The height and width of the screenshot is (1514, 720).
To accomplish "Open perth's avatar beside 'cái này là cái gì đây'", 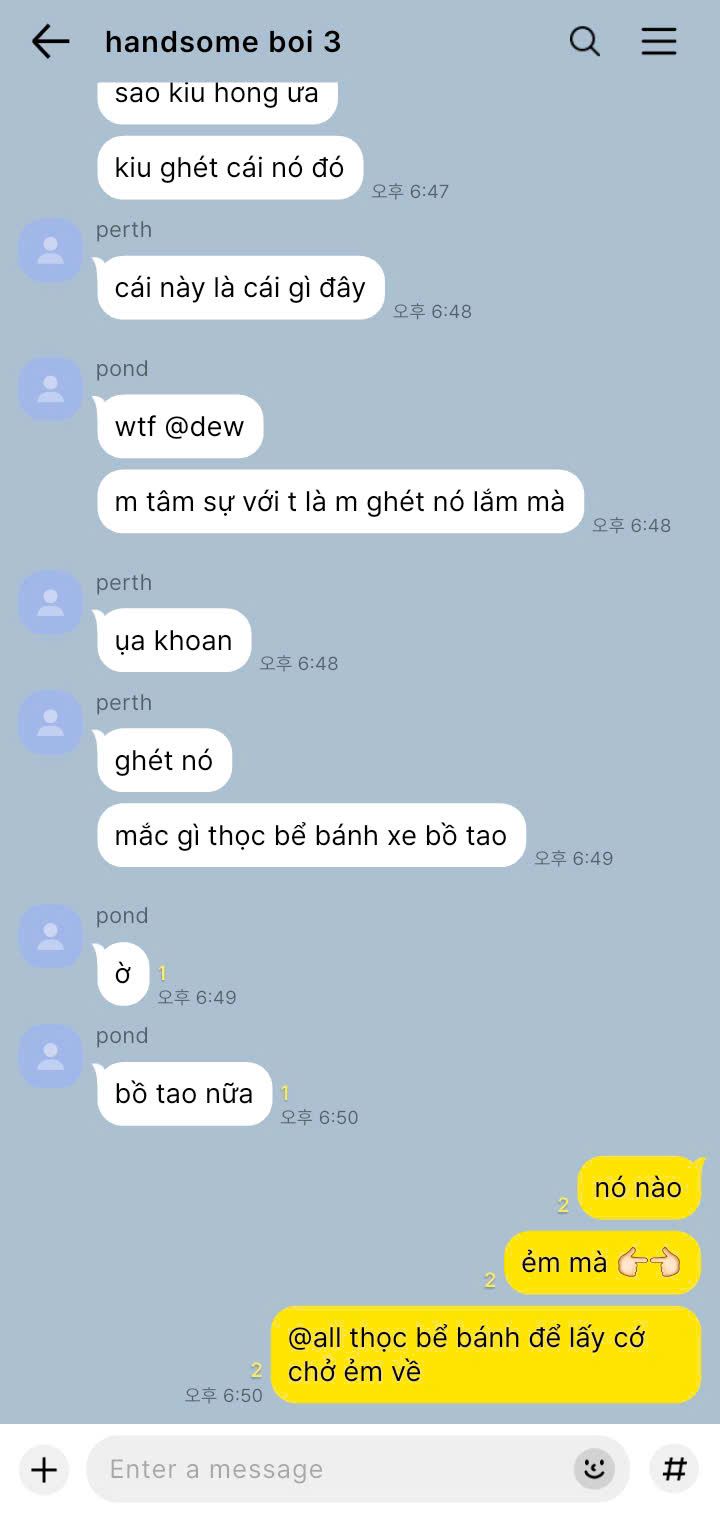I will click(x=50, y=250).
